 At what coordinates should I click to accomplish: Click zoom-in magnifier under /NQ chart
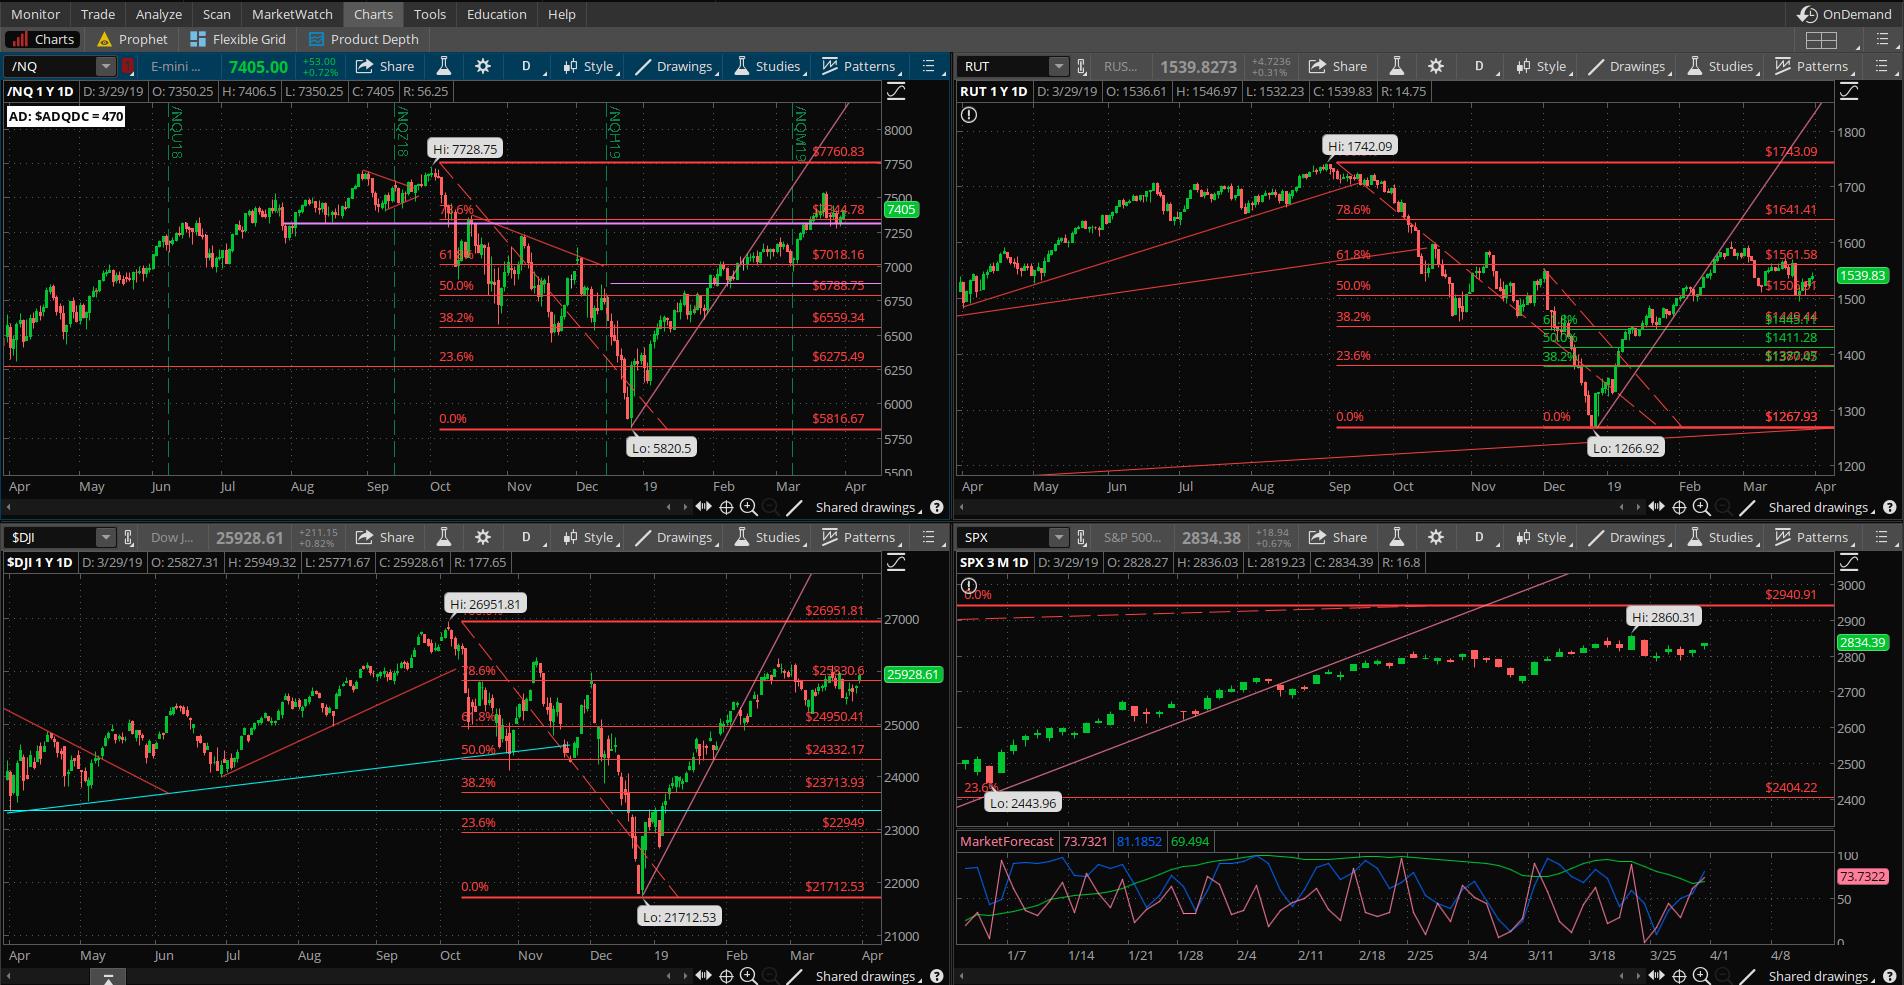click(748, 507)
